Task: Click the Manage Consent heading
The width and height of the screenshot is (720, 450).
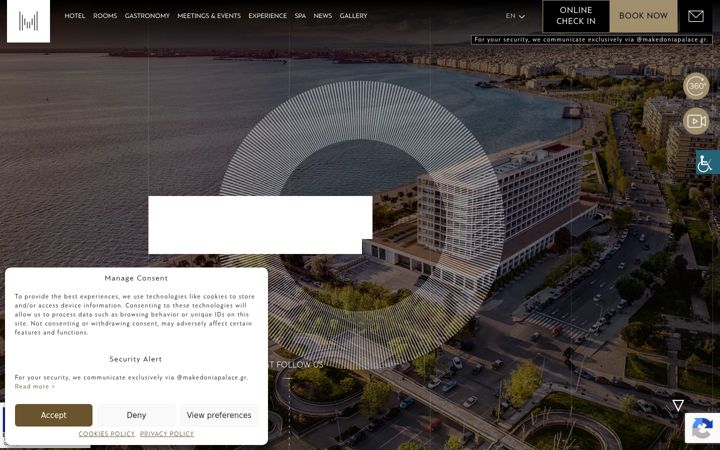Action: (x=136, y=278)
